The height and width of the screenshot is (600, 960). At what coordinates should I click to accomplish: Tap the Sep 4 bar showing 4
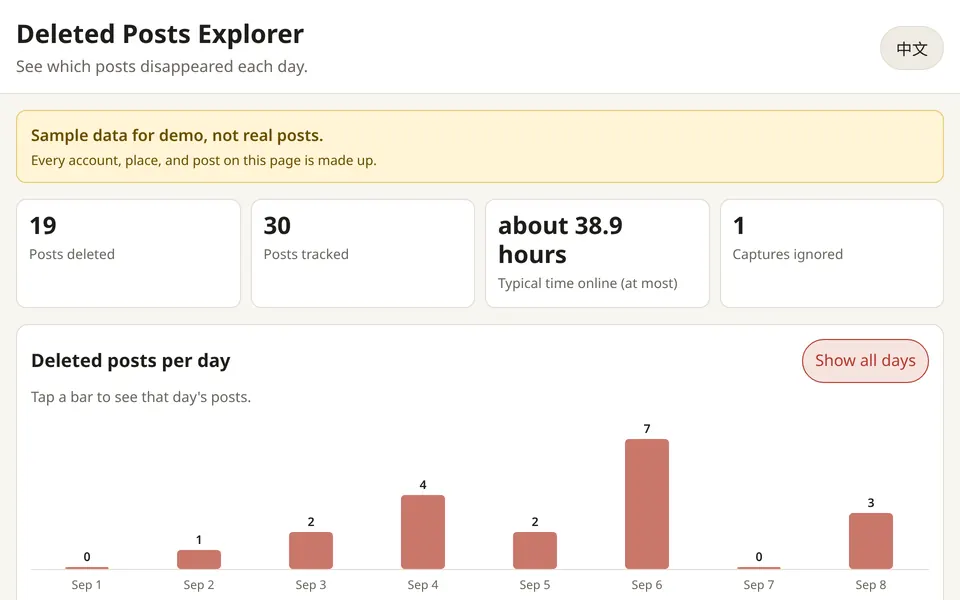click(x=423, y=531)
